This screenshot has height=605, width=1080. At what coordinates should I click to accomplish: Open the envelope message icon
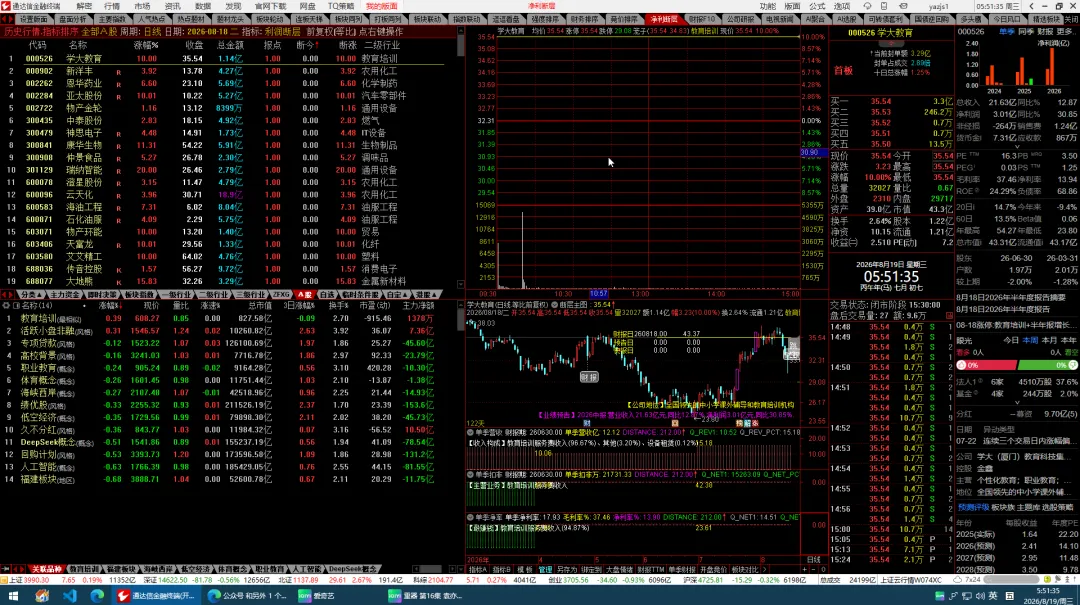click(903, 6)
